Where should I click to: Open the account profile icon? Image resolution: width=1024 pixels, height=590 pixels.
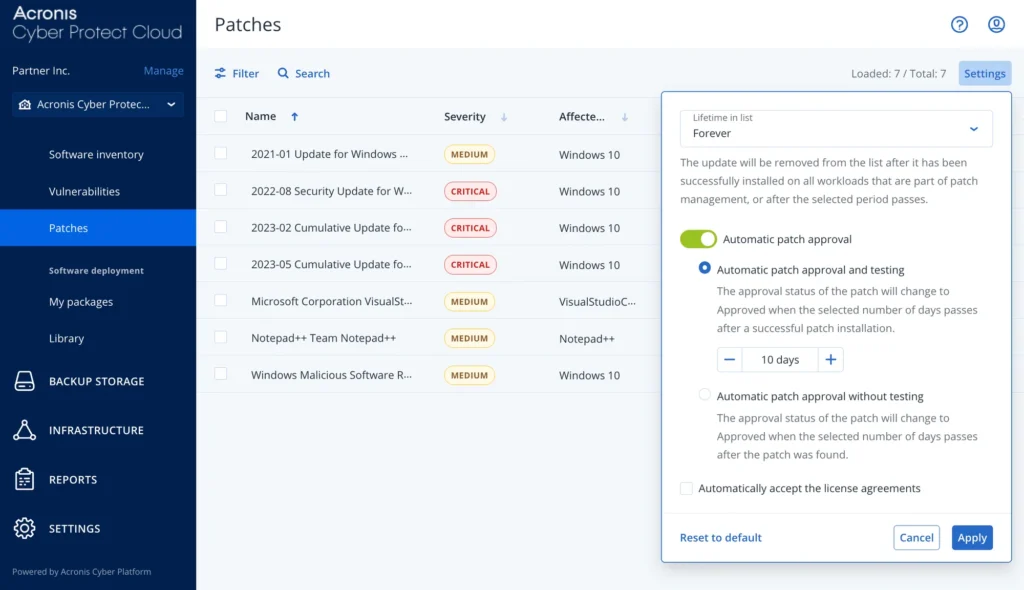click(x=996, y=24)
